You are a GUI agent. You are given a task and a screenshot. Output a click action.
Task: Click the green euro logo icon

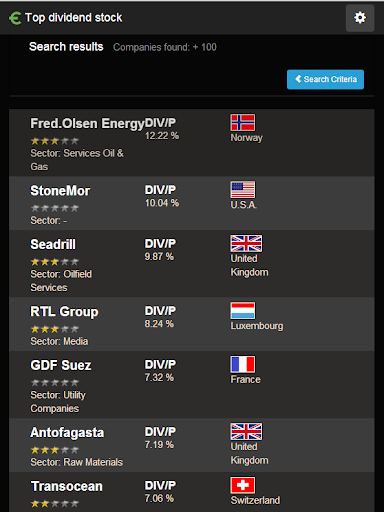click(15, 18)
